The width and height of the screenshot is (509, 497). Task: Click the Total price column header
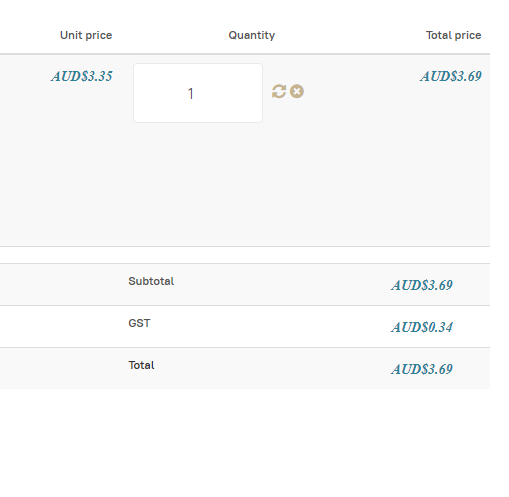[x=453, y=35]
